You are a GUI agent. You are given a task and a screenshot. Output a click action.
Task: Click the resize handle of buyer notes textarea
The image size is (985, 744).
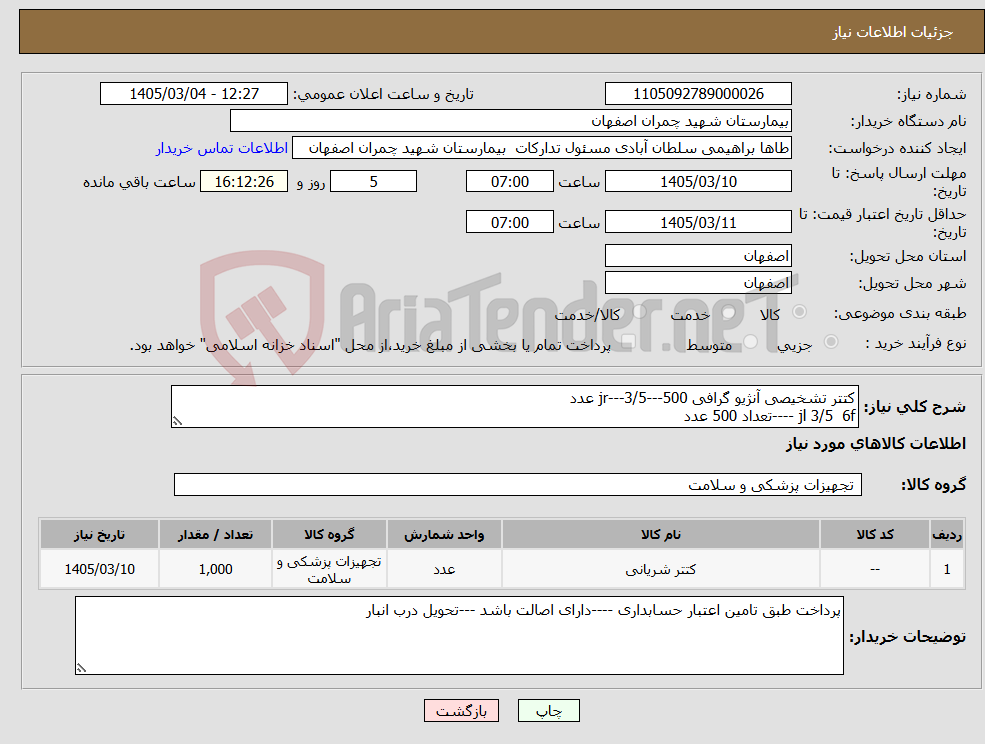81,669
